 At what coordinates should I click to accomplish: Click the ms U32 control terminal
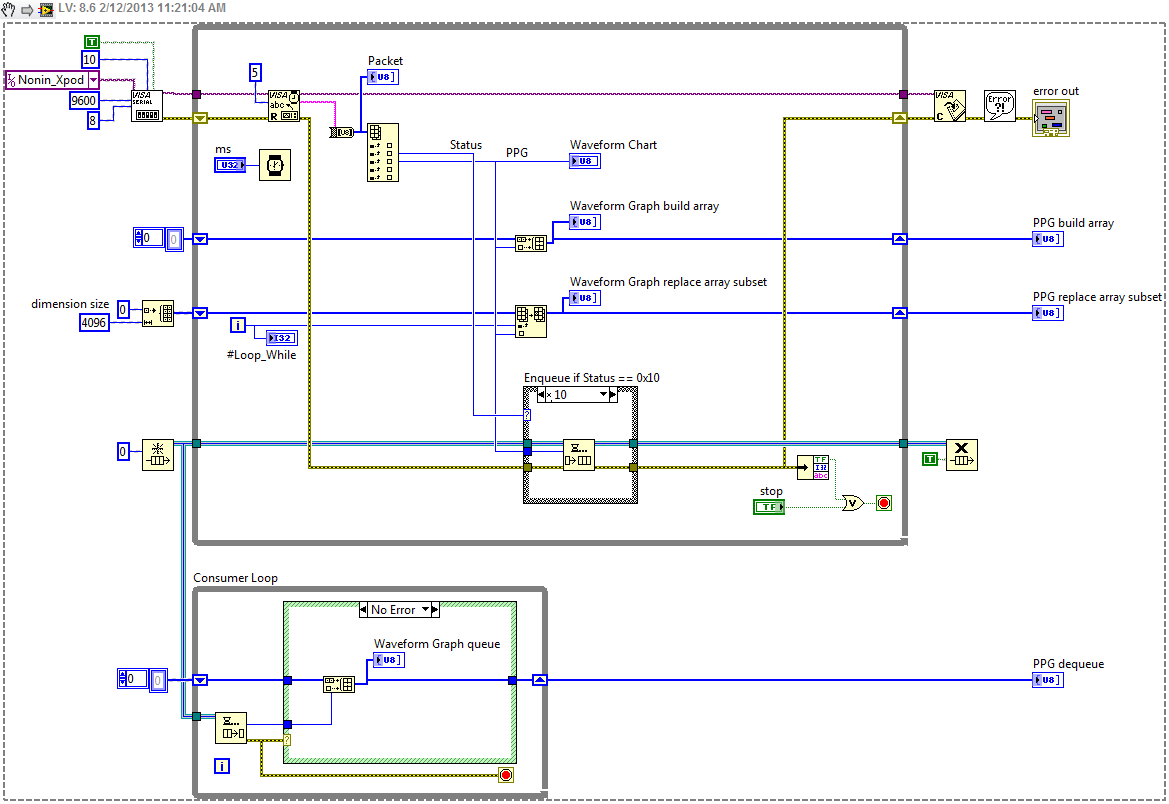[230, 165]
